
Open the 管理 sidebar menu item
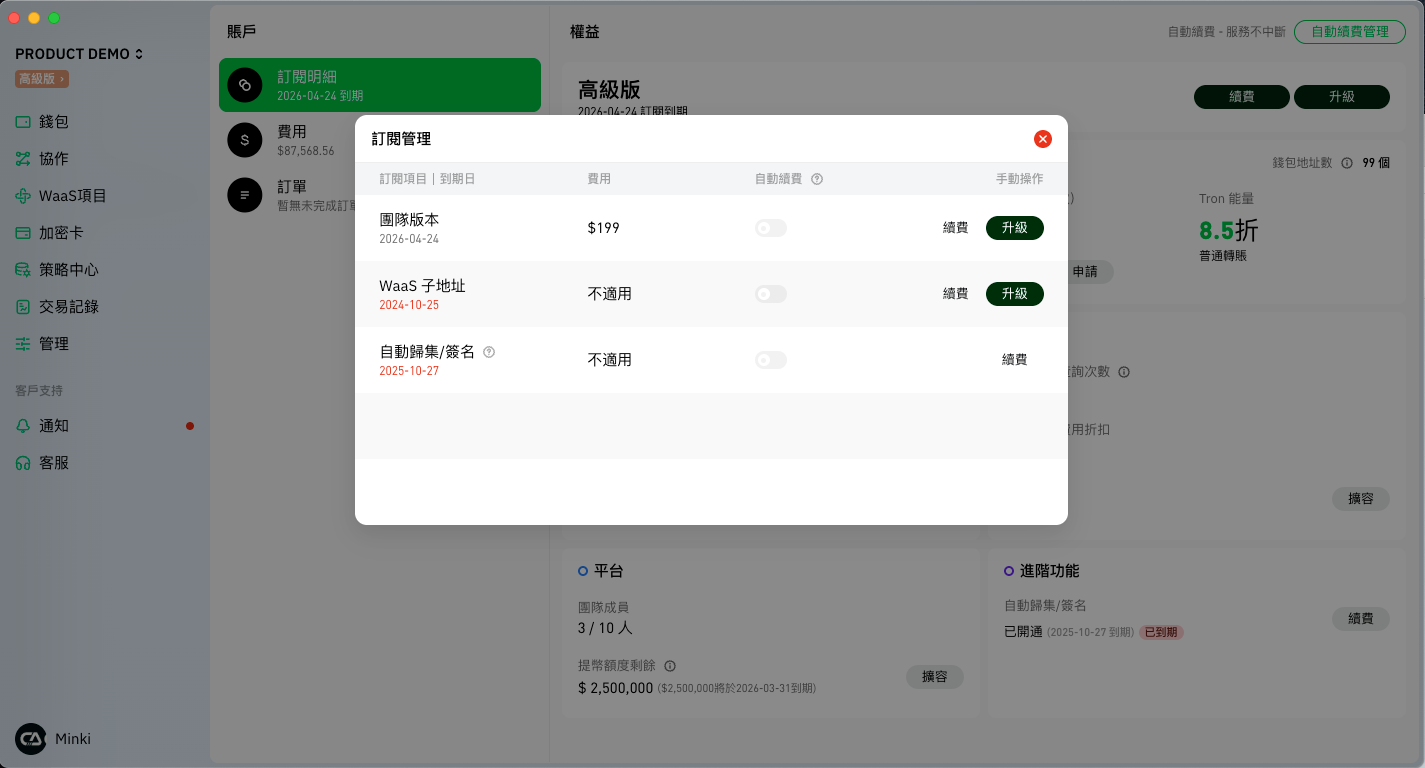point(54,344)
